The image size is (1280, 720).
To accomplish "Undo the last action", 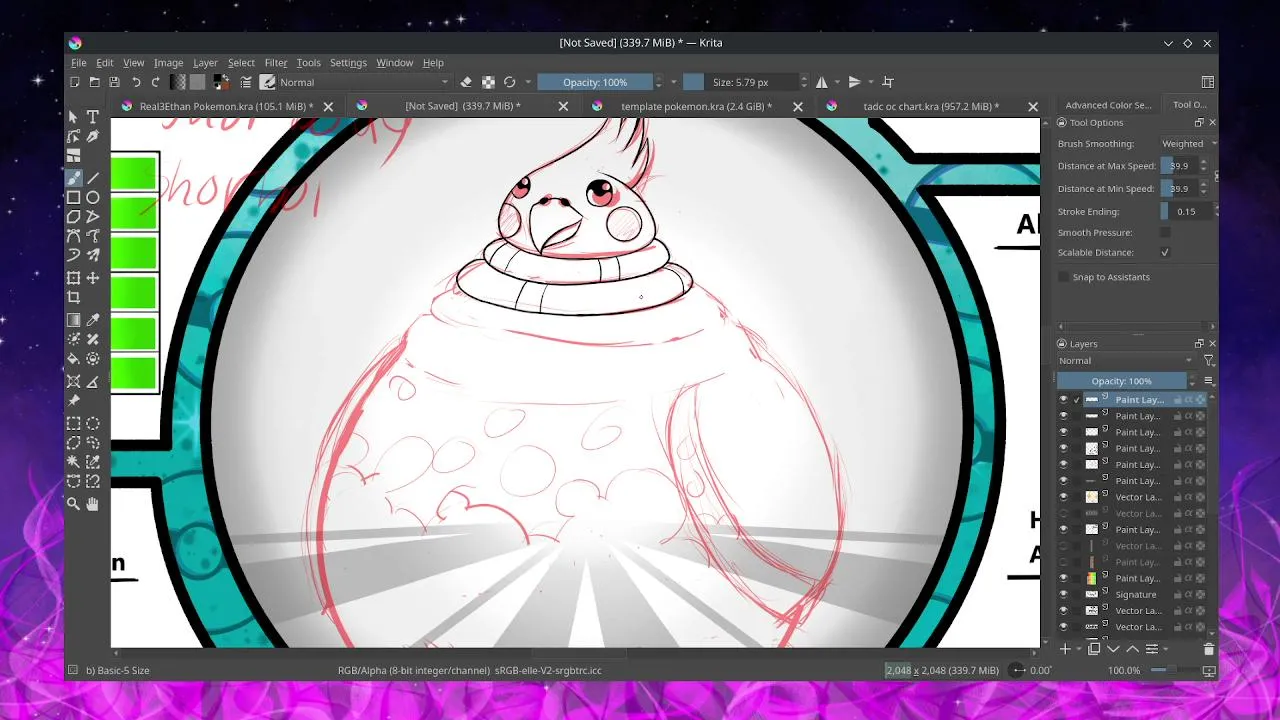I will 136,82.
